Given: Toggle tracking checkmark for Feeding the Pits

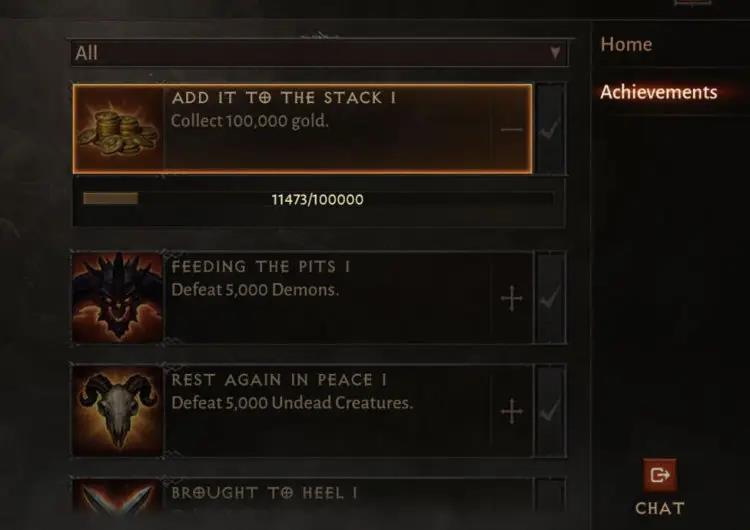Looking at the screenshot, I should 551,298.
